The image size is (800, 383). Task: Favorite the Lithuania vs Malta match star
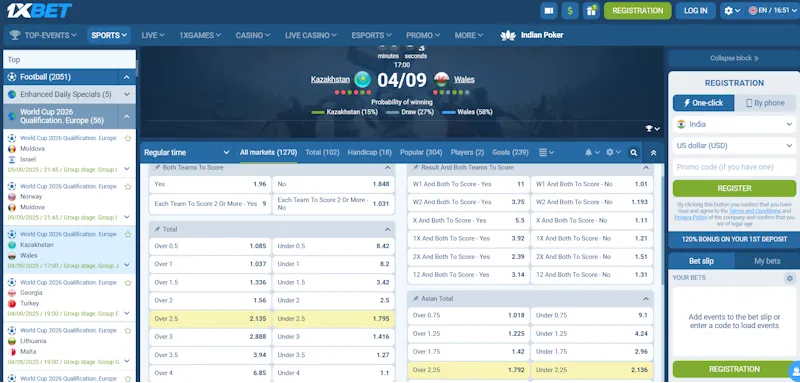tap(128, 330)
